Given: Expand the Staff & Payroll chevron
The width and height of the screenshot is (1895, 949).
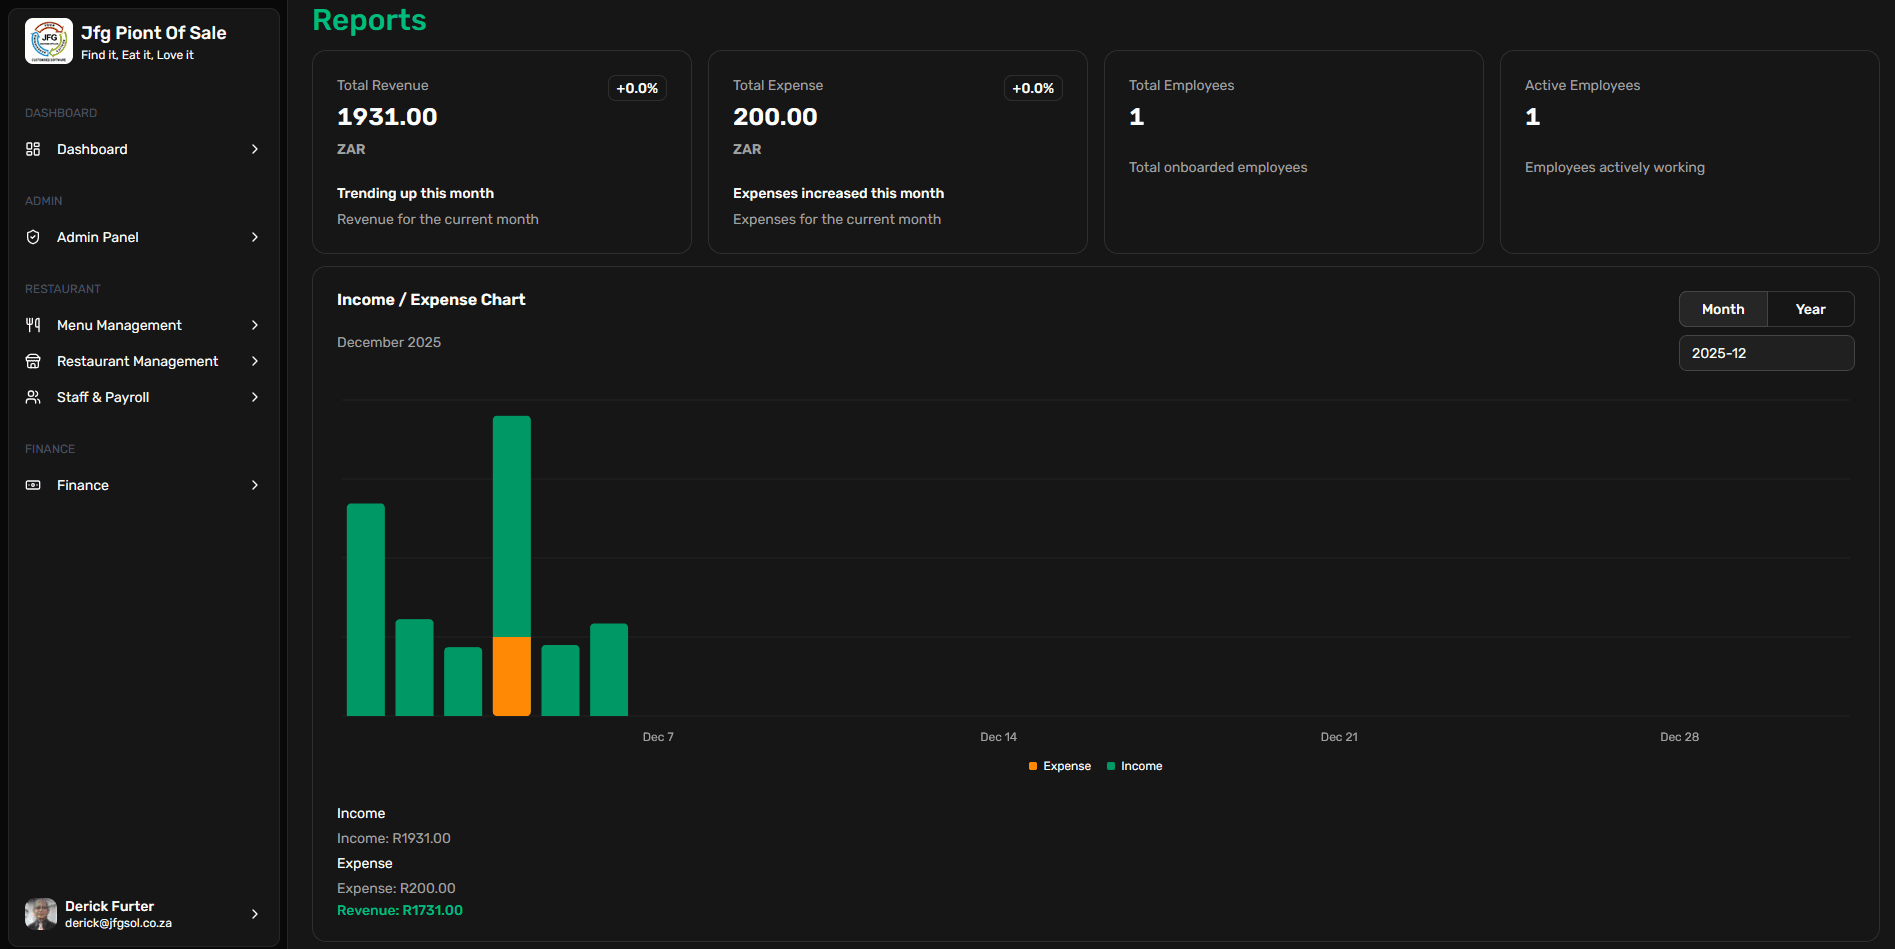Looking at the screenshot, I should click(255, 397).
